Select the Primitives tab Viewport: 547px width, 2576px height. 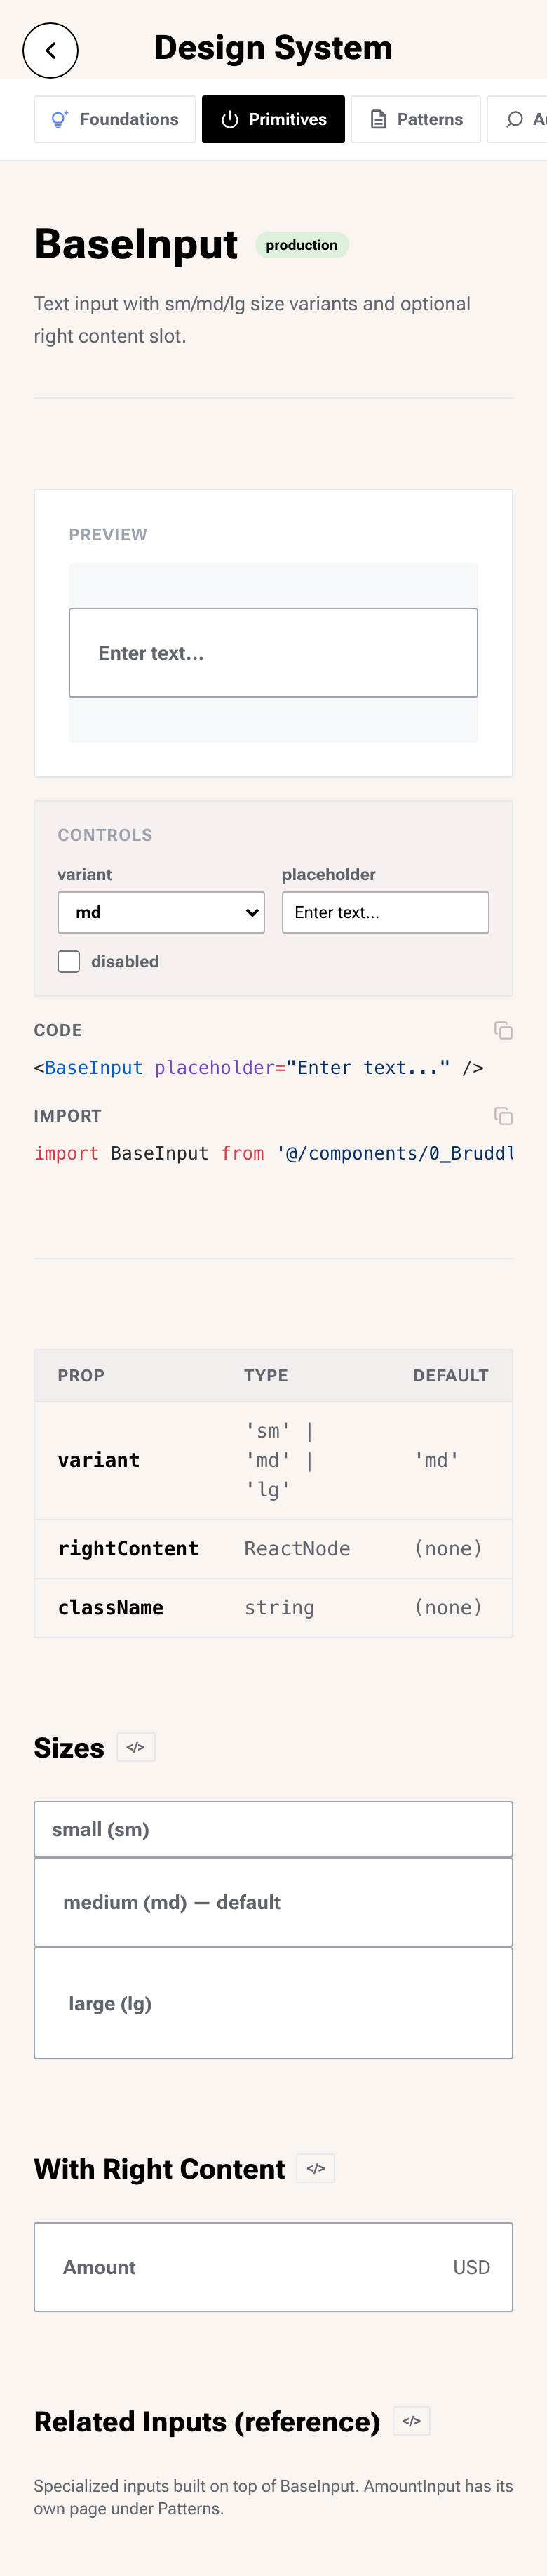(x=273, y=119)
